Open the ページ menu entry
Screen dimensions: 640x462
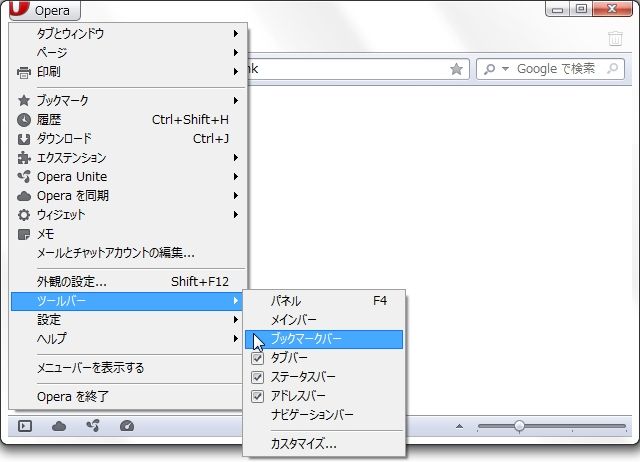[129, 53]
